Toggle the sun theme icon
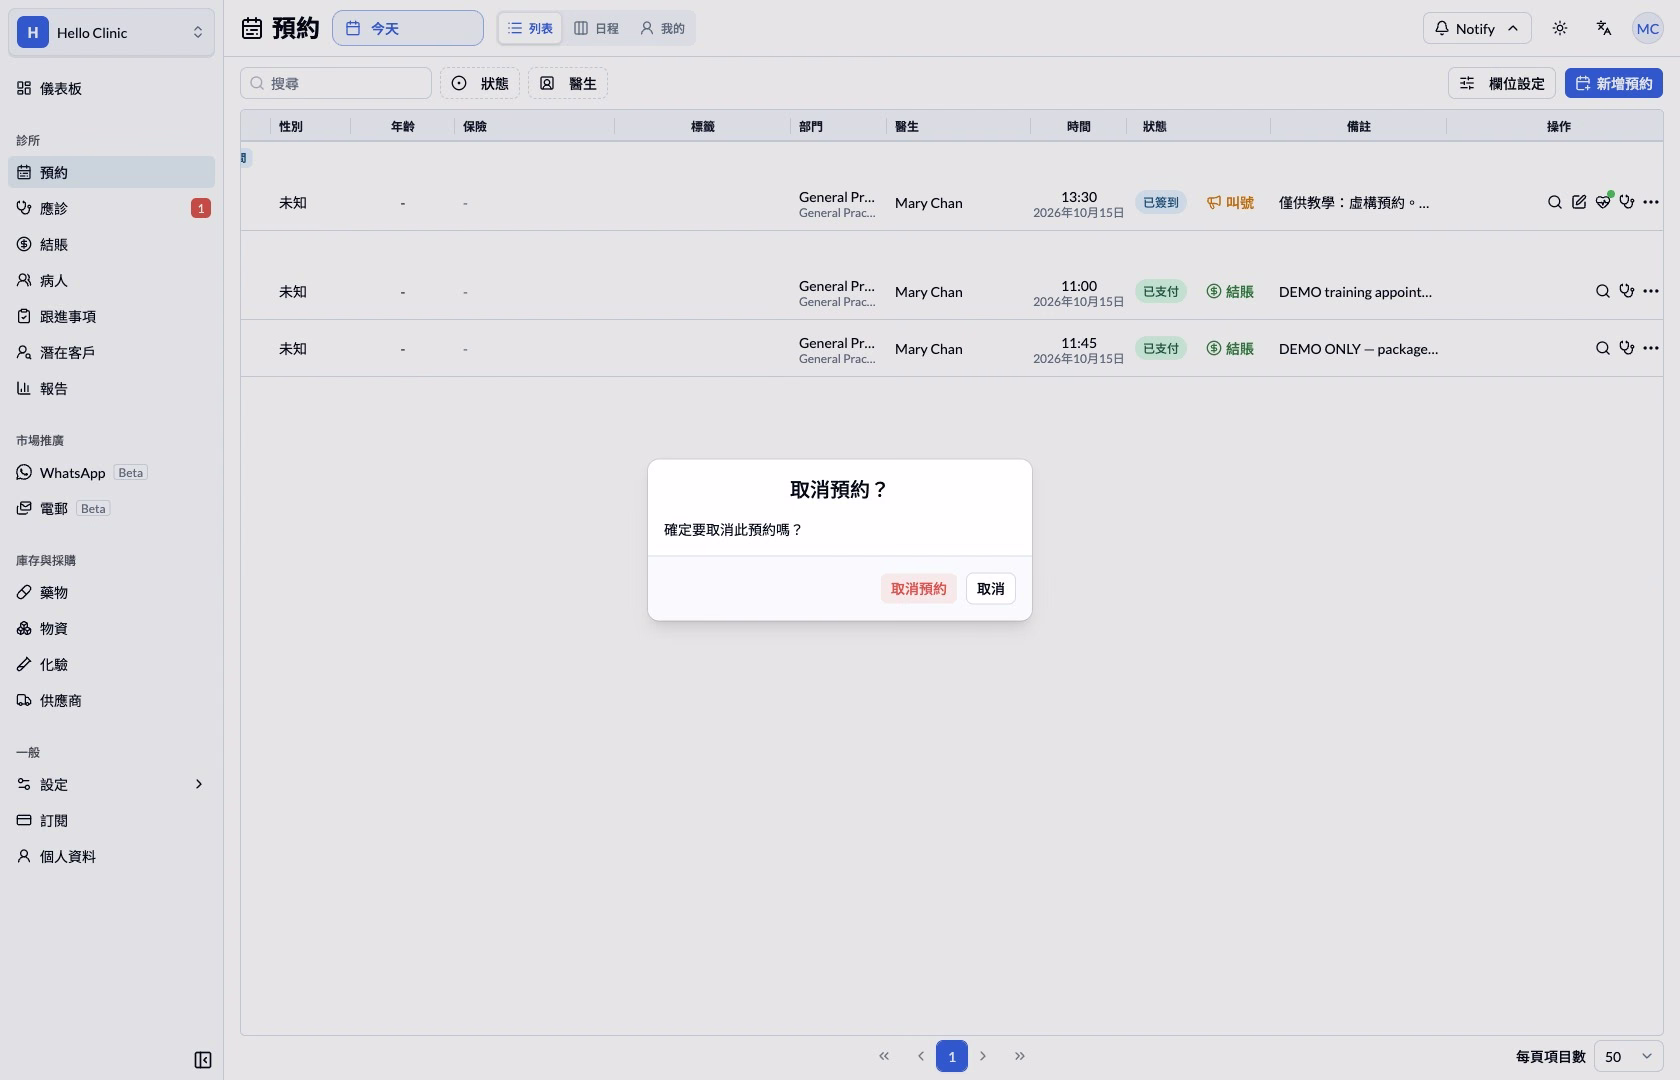This screenshot has height=1080, width=1680. coord(1560,28)
